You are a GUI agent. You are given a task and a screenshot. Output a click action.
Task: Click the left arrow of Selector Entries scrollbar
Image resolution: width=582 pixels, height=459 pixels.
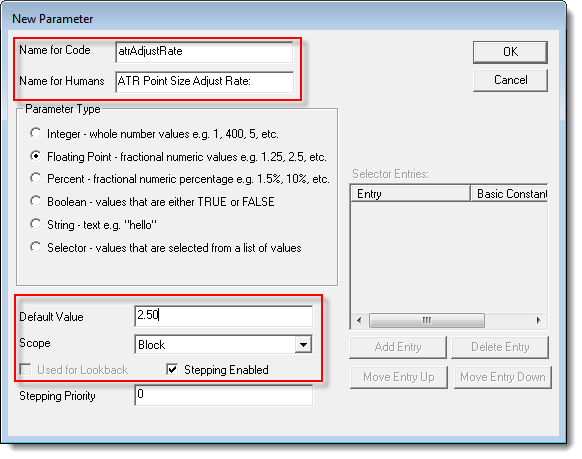tap(359, 320)
